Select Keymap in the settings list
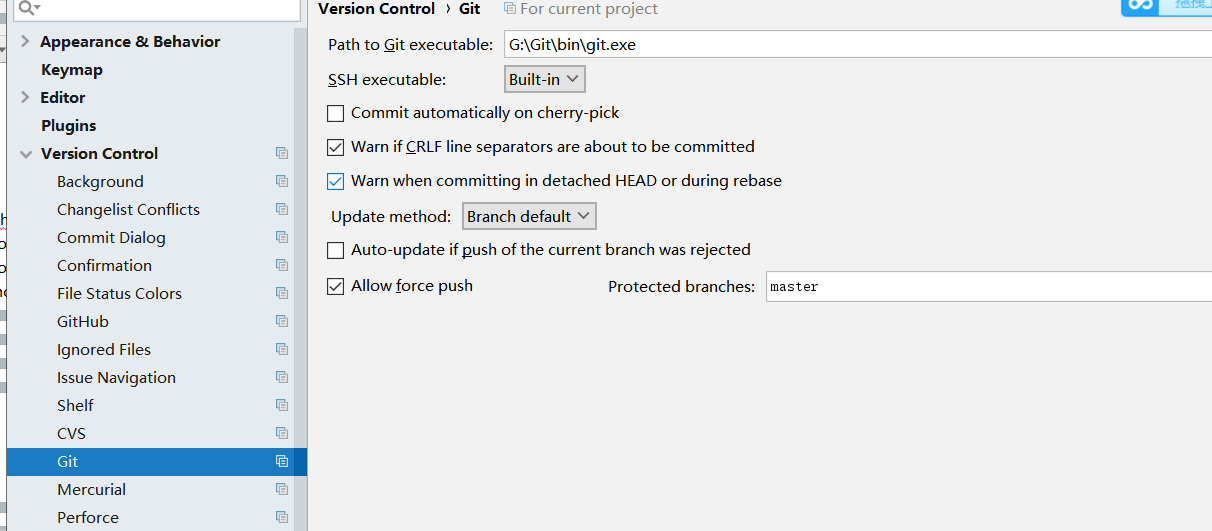Image resolution: width=1212 pixels, height=531 pixels. (72, 69)
